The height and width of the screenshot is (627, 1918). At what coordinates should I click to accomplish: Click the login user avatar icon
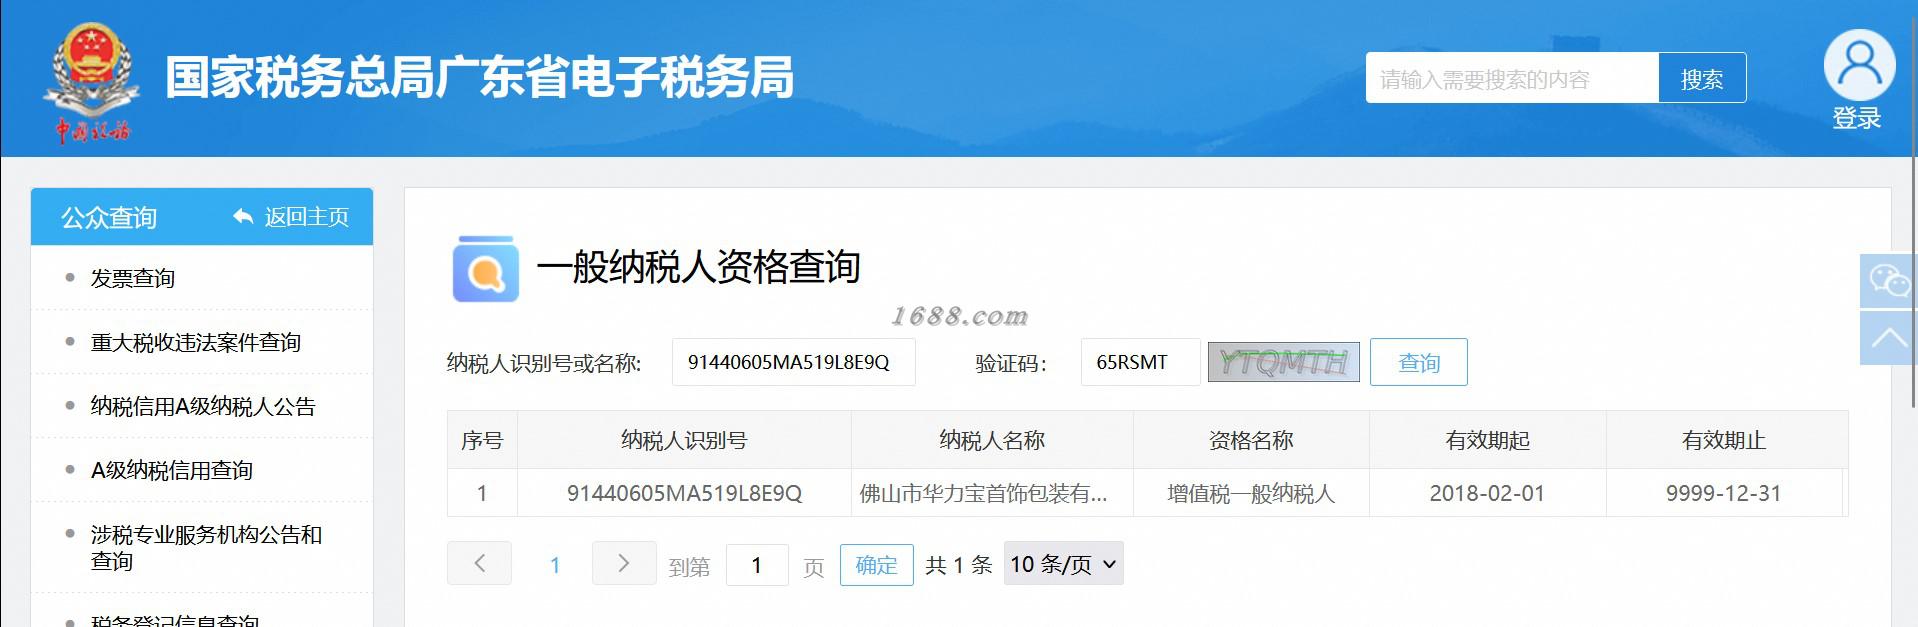tap(1859, 65)
